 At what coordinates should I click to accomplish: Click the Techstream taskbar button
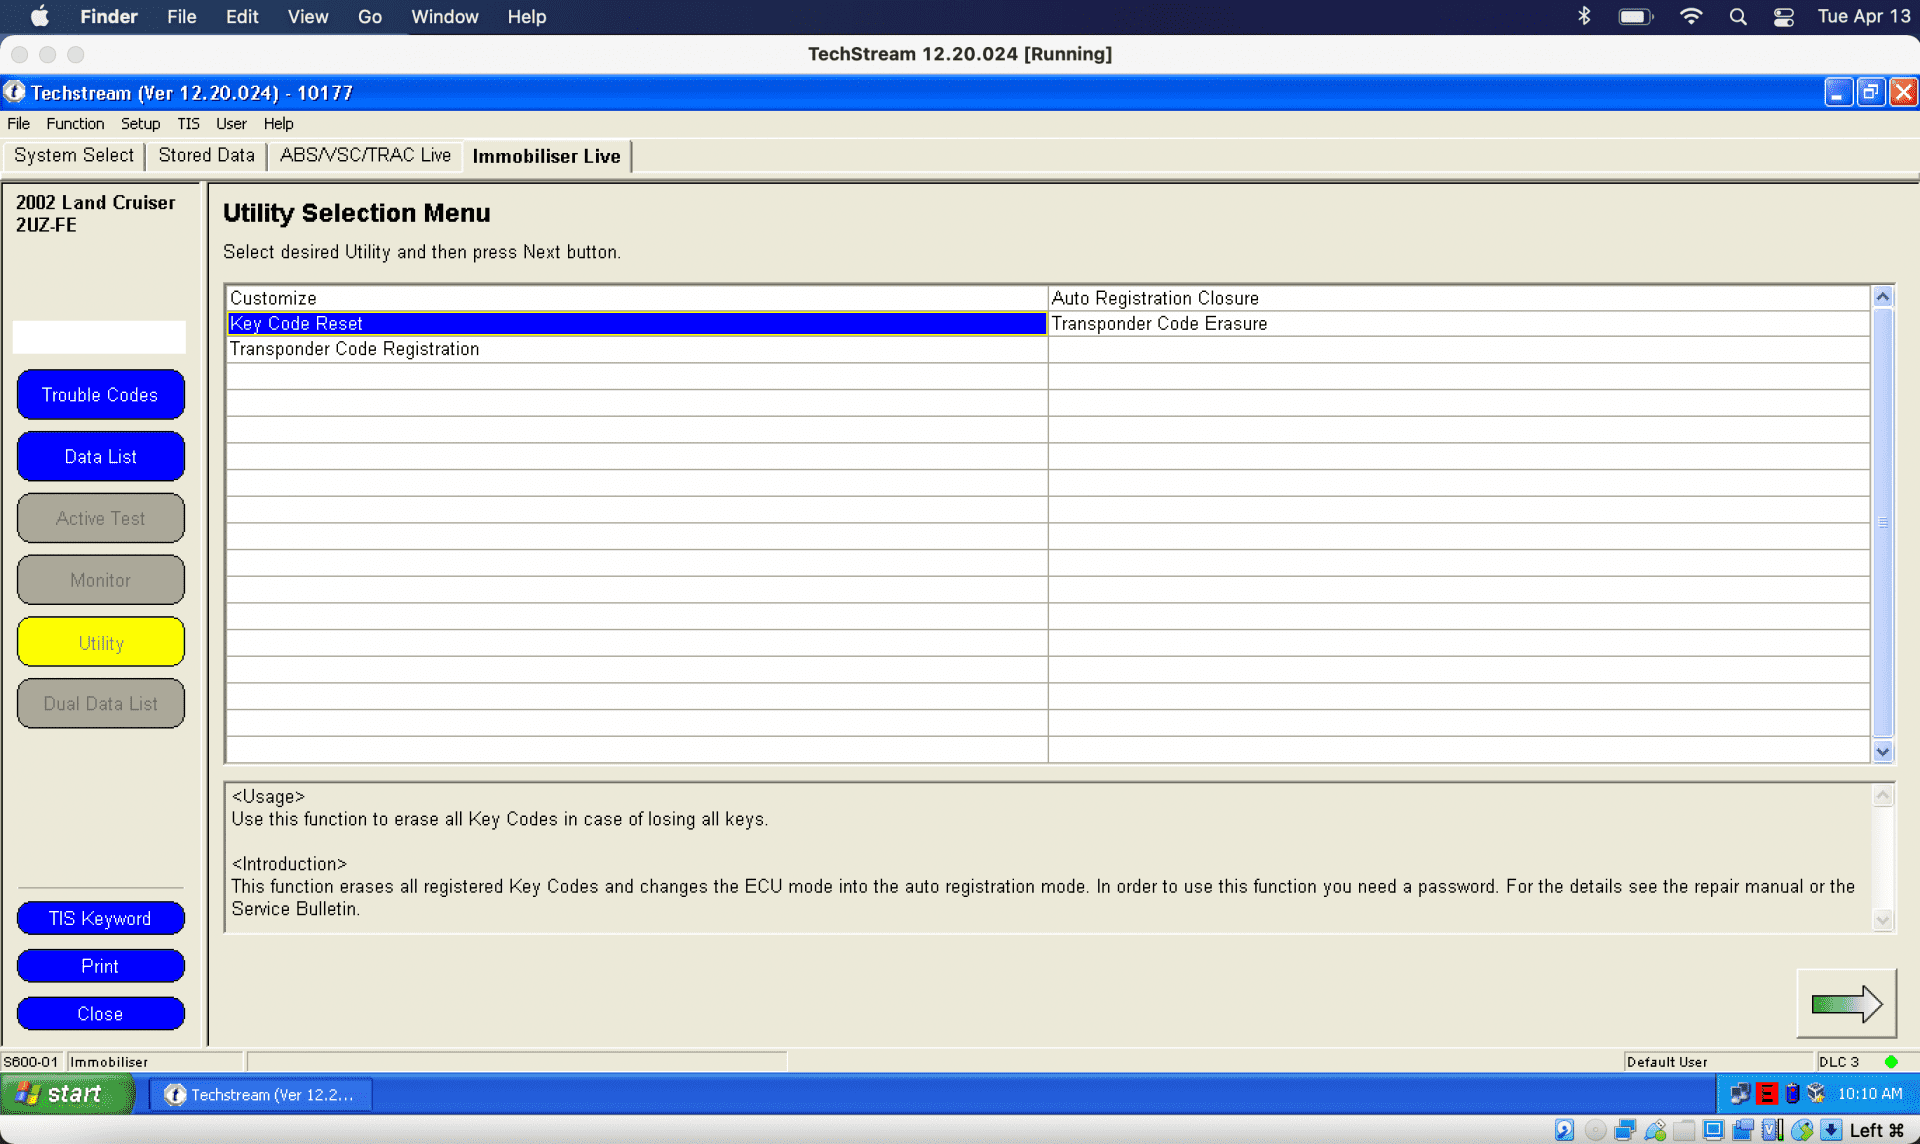[260, 1094]
